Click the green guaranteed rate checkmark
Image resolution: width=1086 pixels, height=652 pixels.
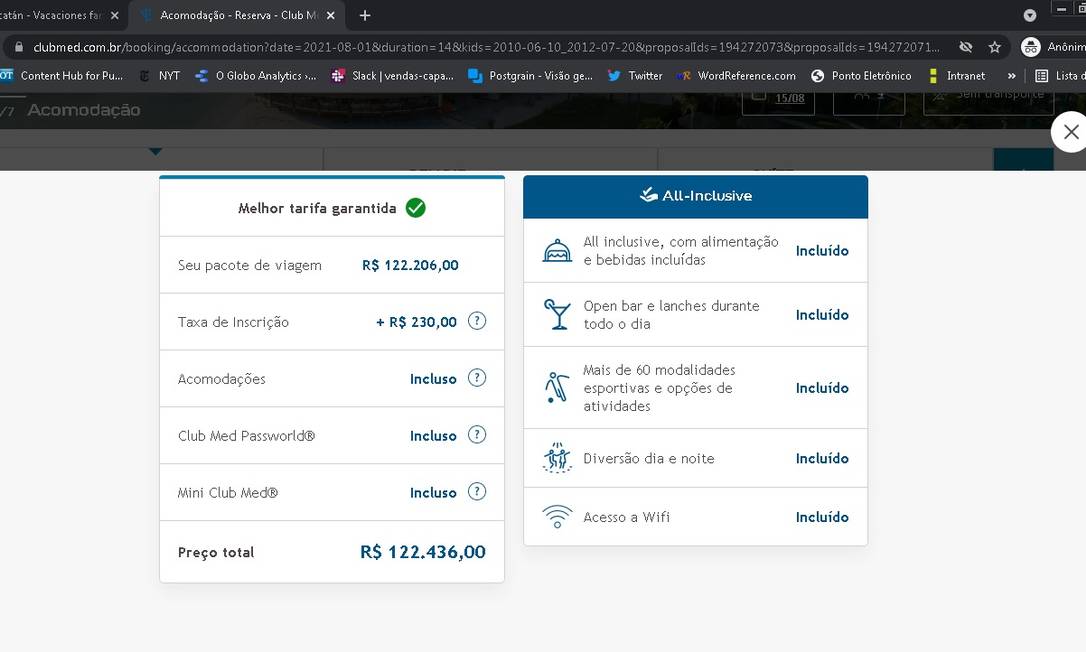[415, 208]
